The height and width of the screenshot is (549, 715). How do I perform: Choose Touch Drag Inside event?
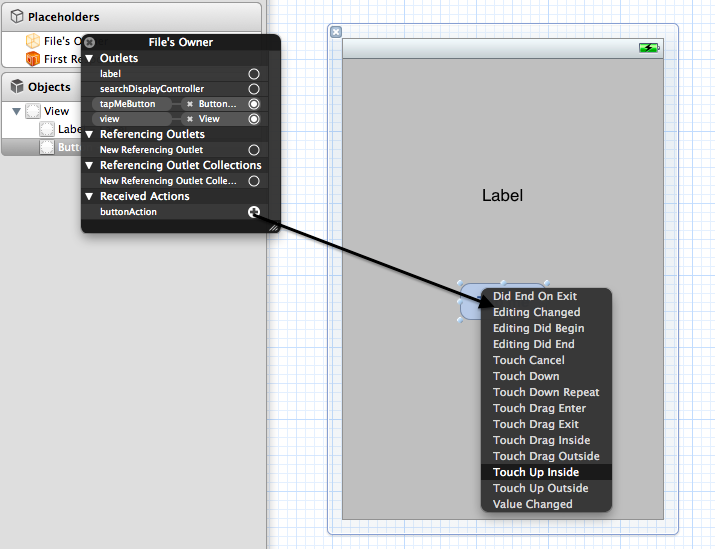tap(546, 440)
